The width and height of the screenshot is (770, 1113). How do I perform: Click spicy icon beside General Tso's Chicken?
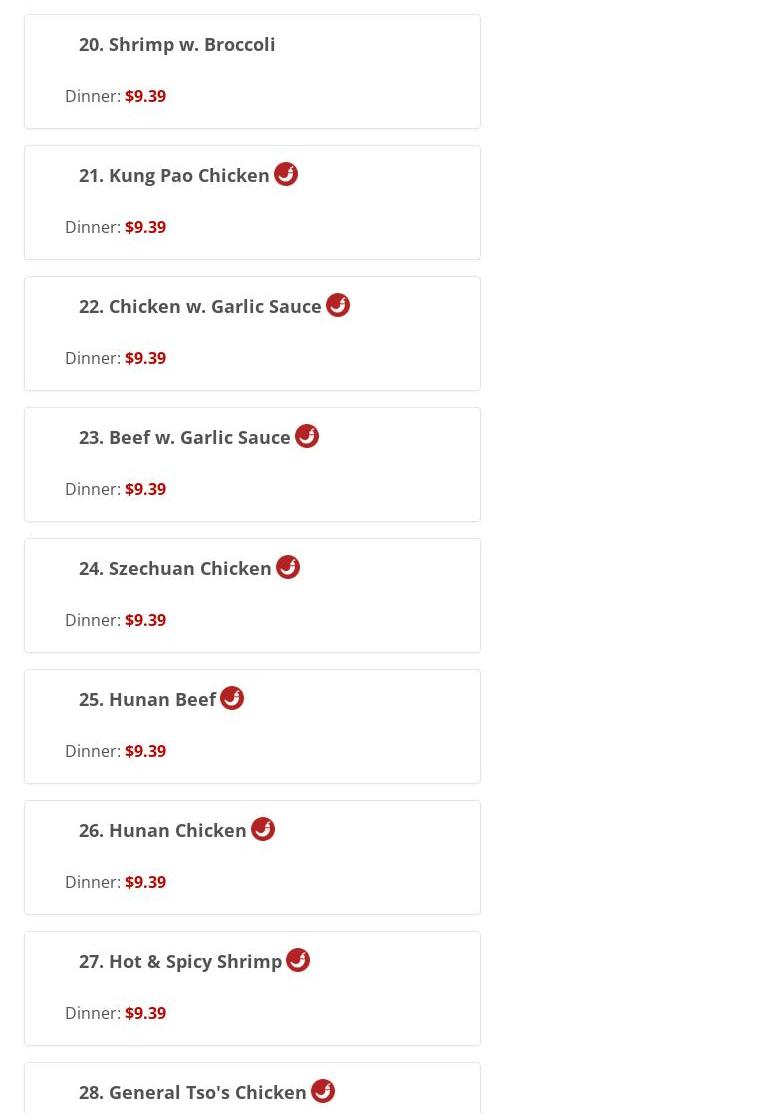point(323,1091)
